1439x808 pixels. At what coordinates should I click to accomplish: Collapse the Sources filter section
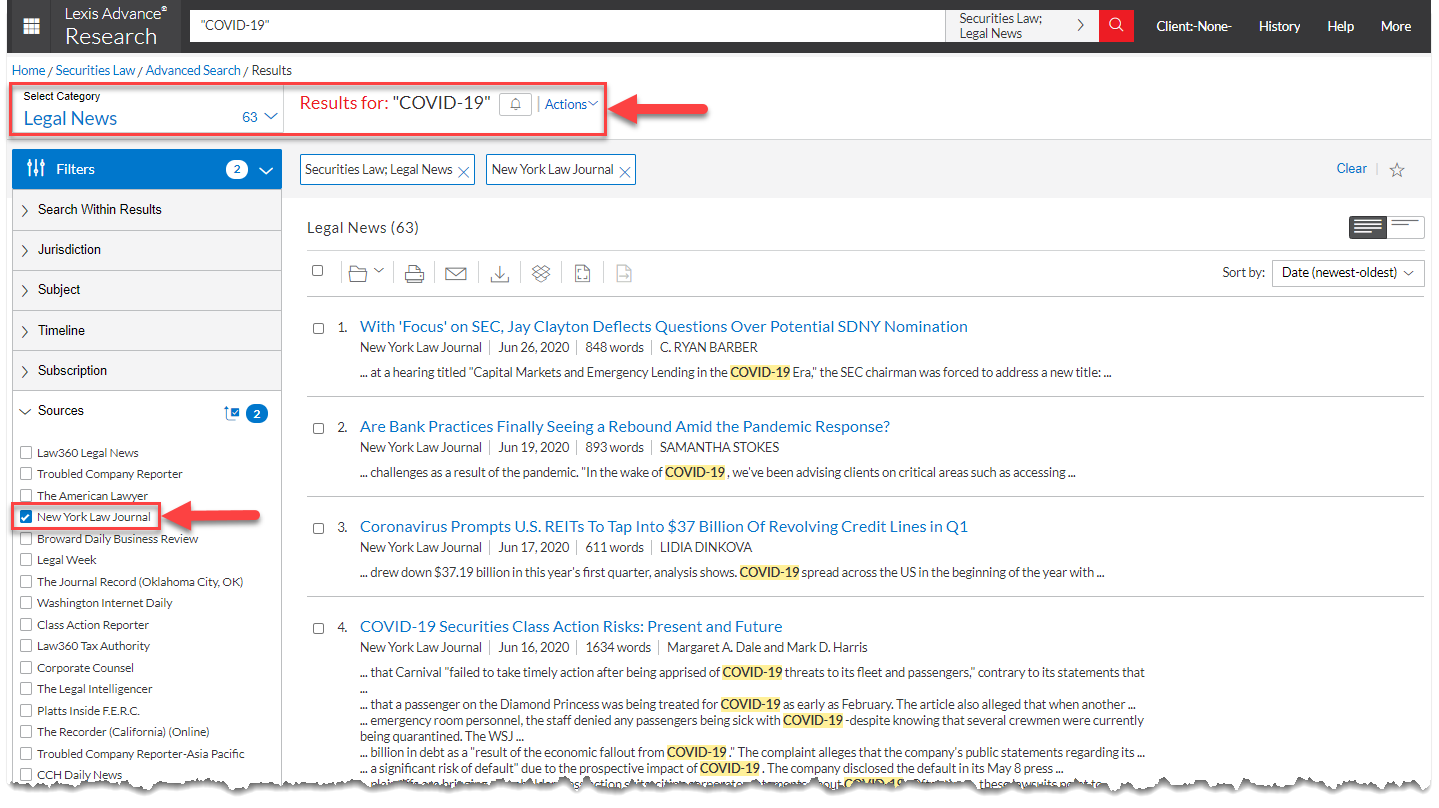click(26, 411)
